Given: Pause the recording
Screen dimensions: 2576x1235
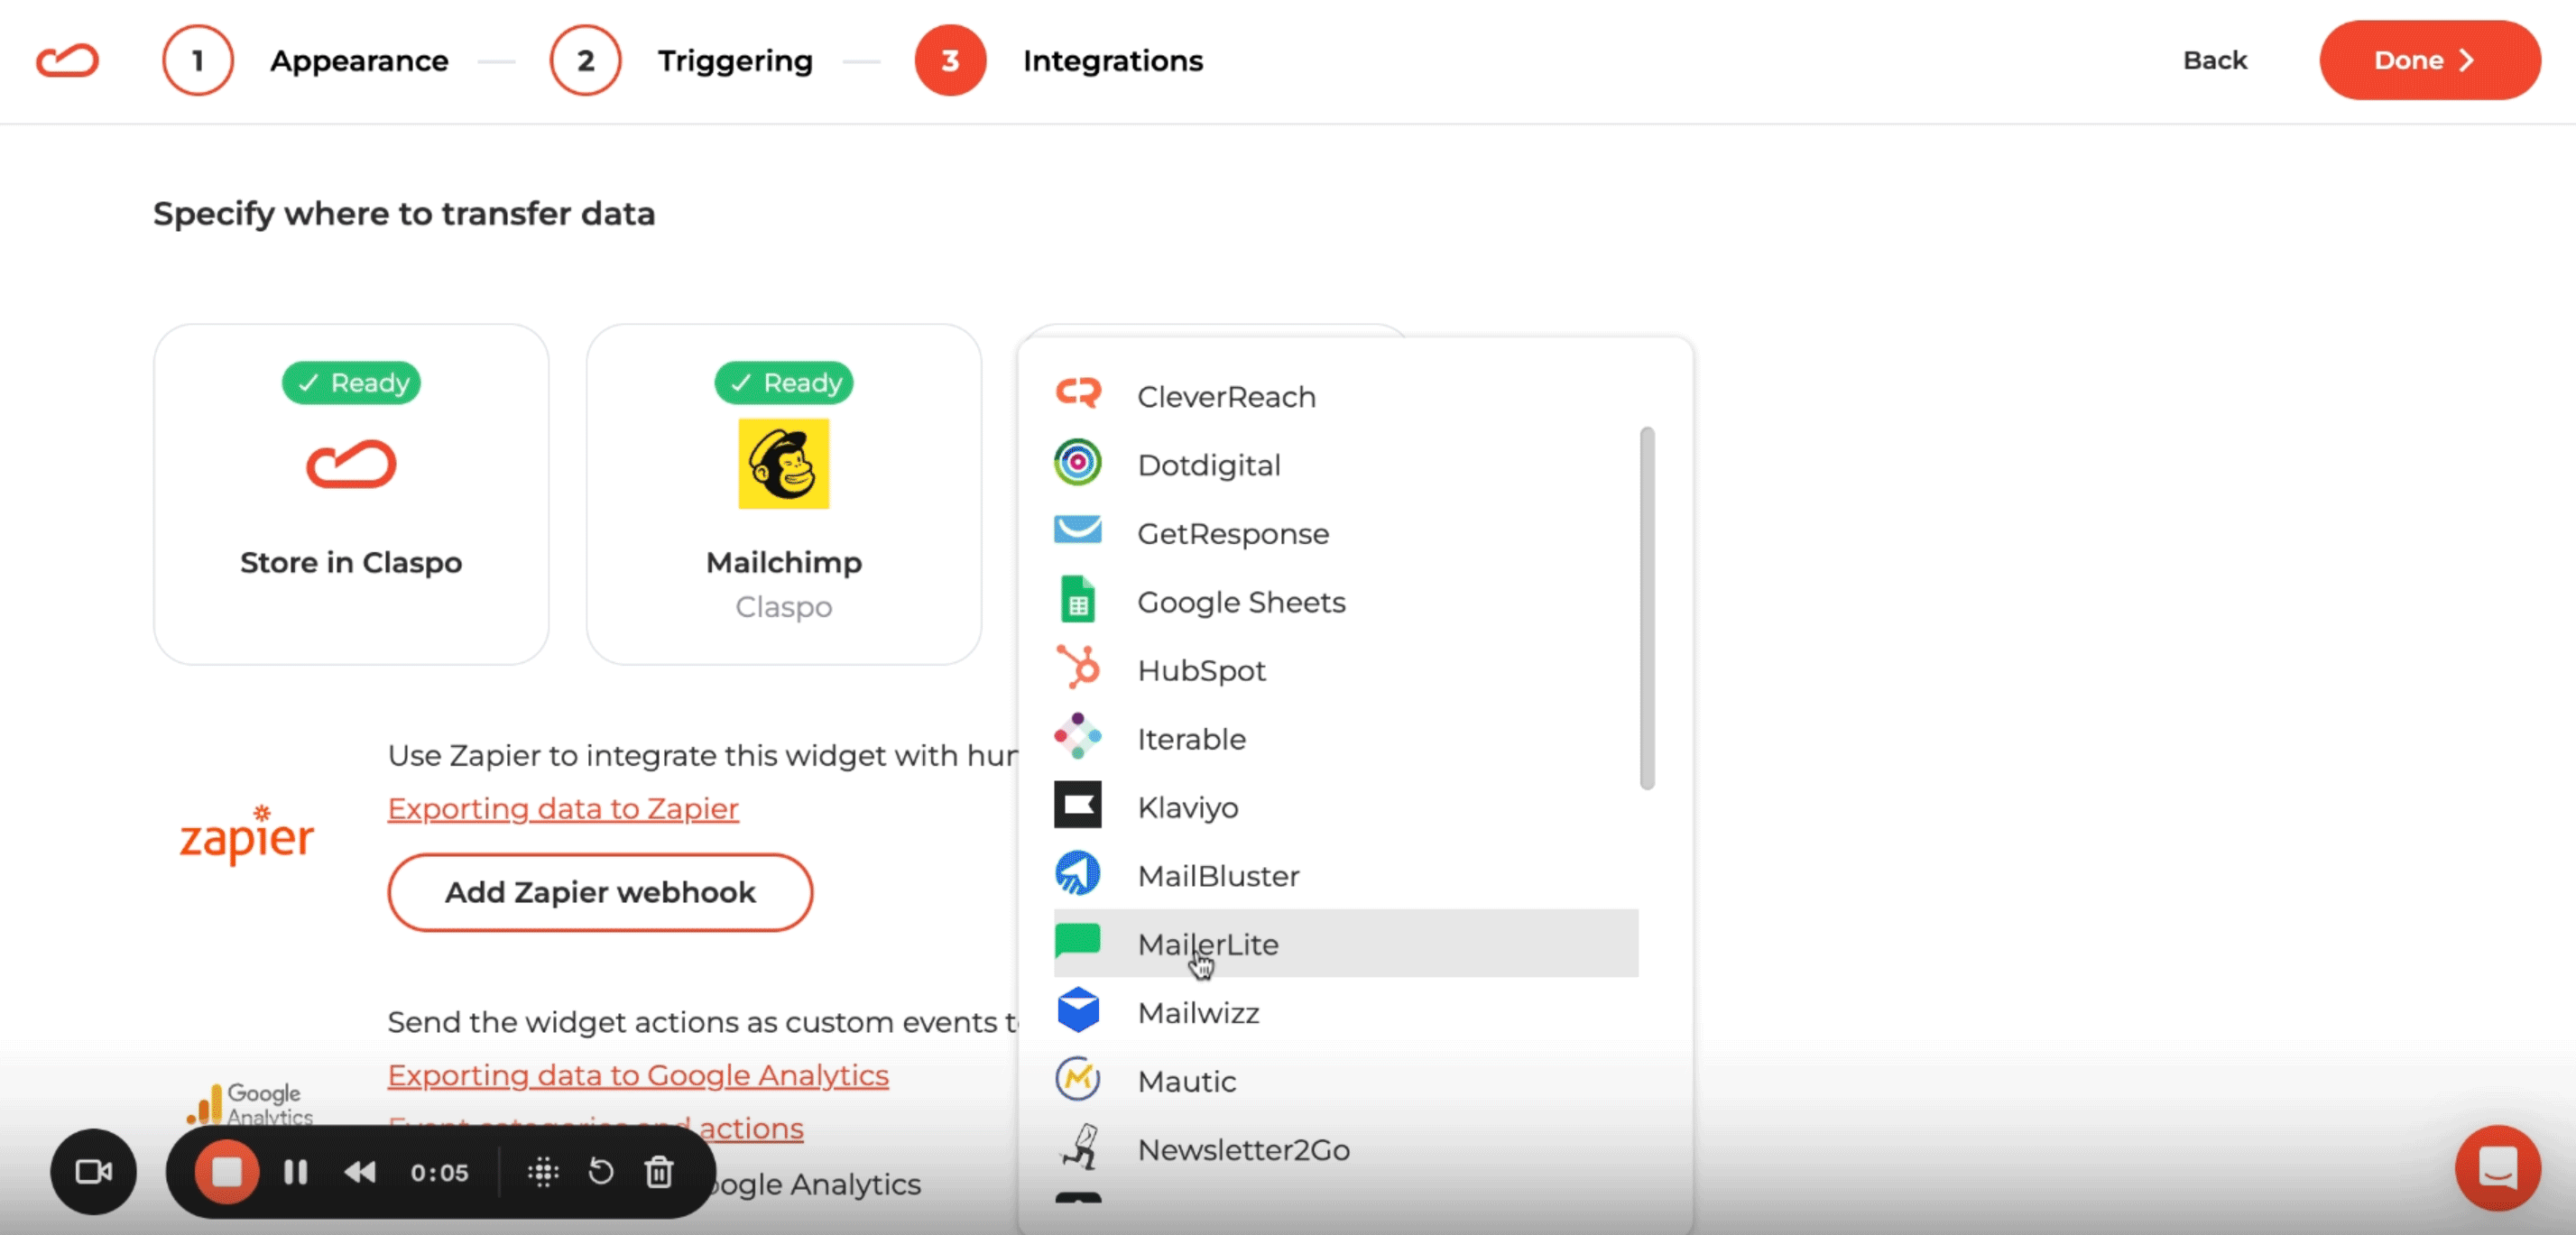Looking at the screenshot, I should [295, 1171].
